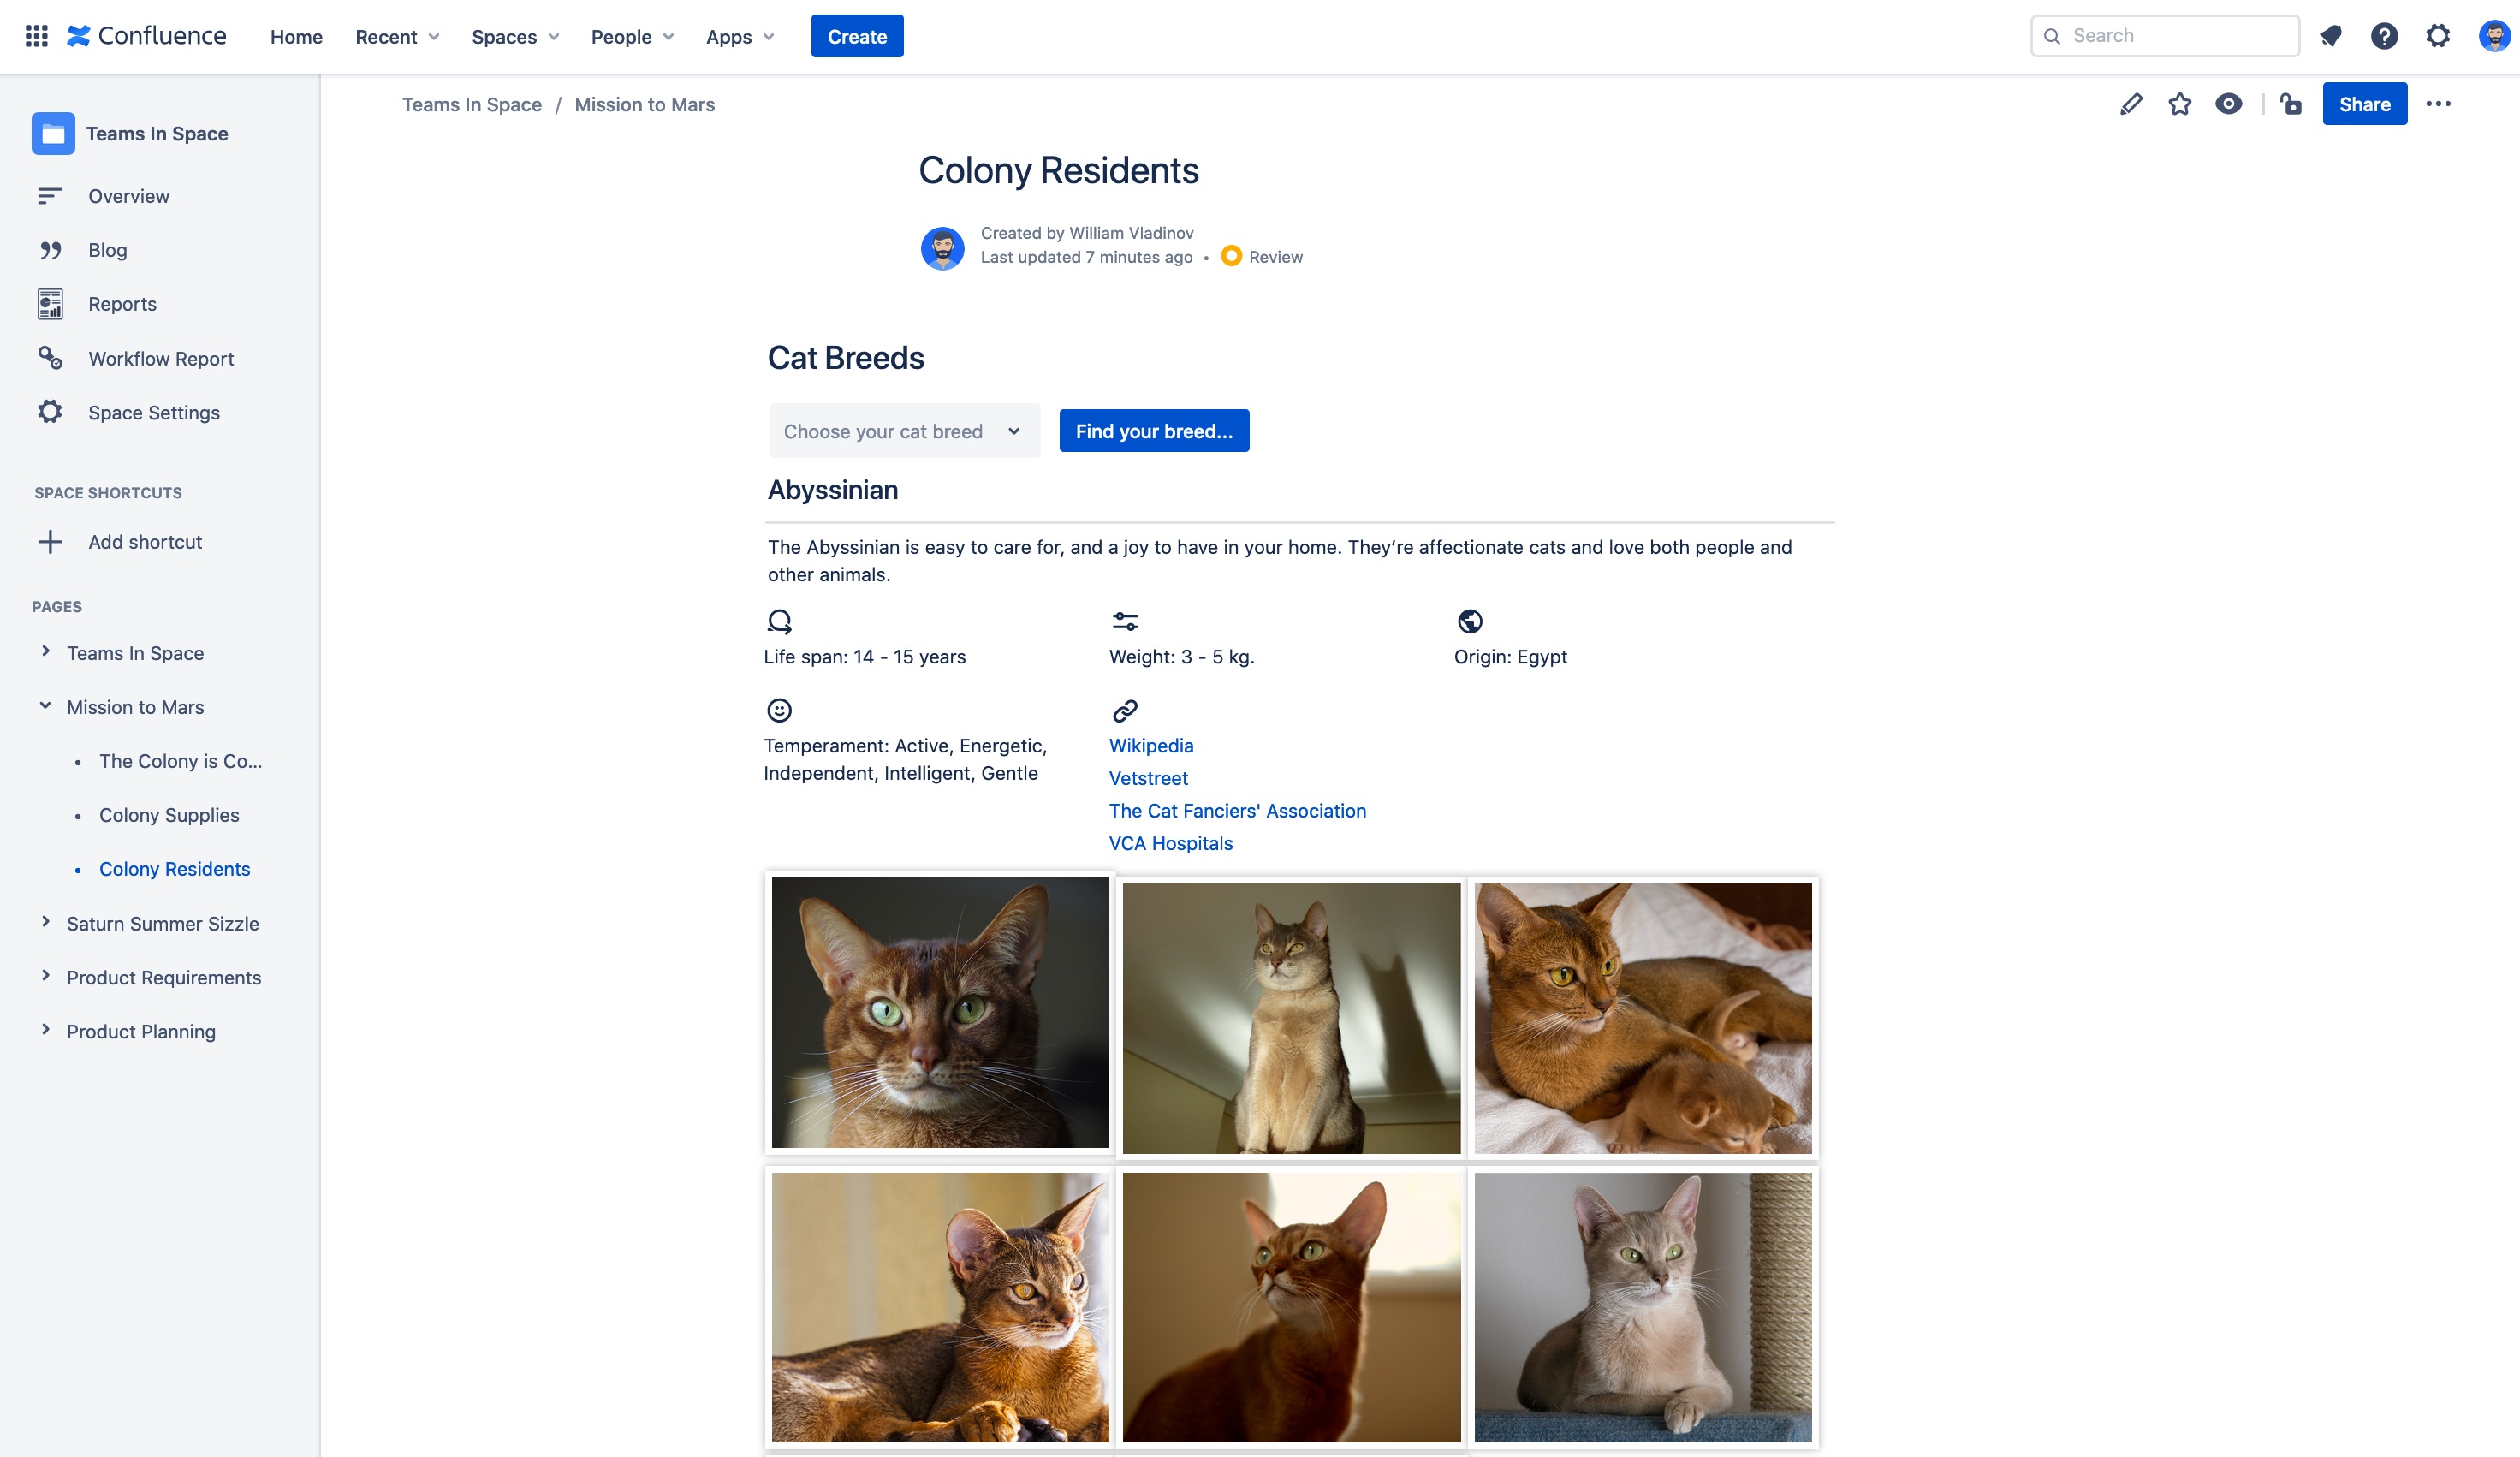Open the Apps menu
Viewport: 2520px width, 1457px height.
[739, 37]
